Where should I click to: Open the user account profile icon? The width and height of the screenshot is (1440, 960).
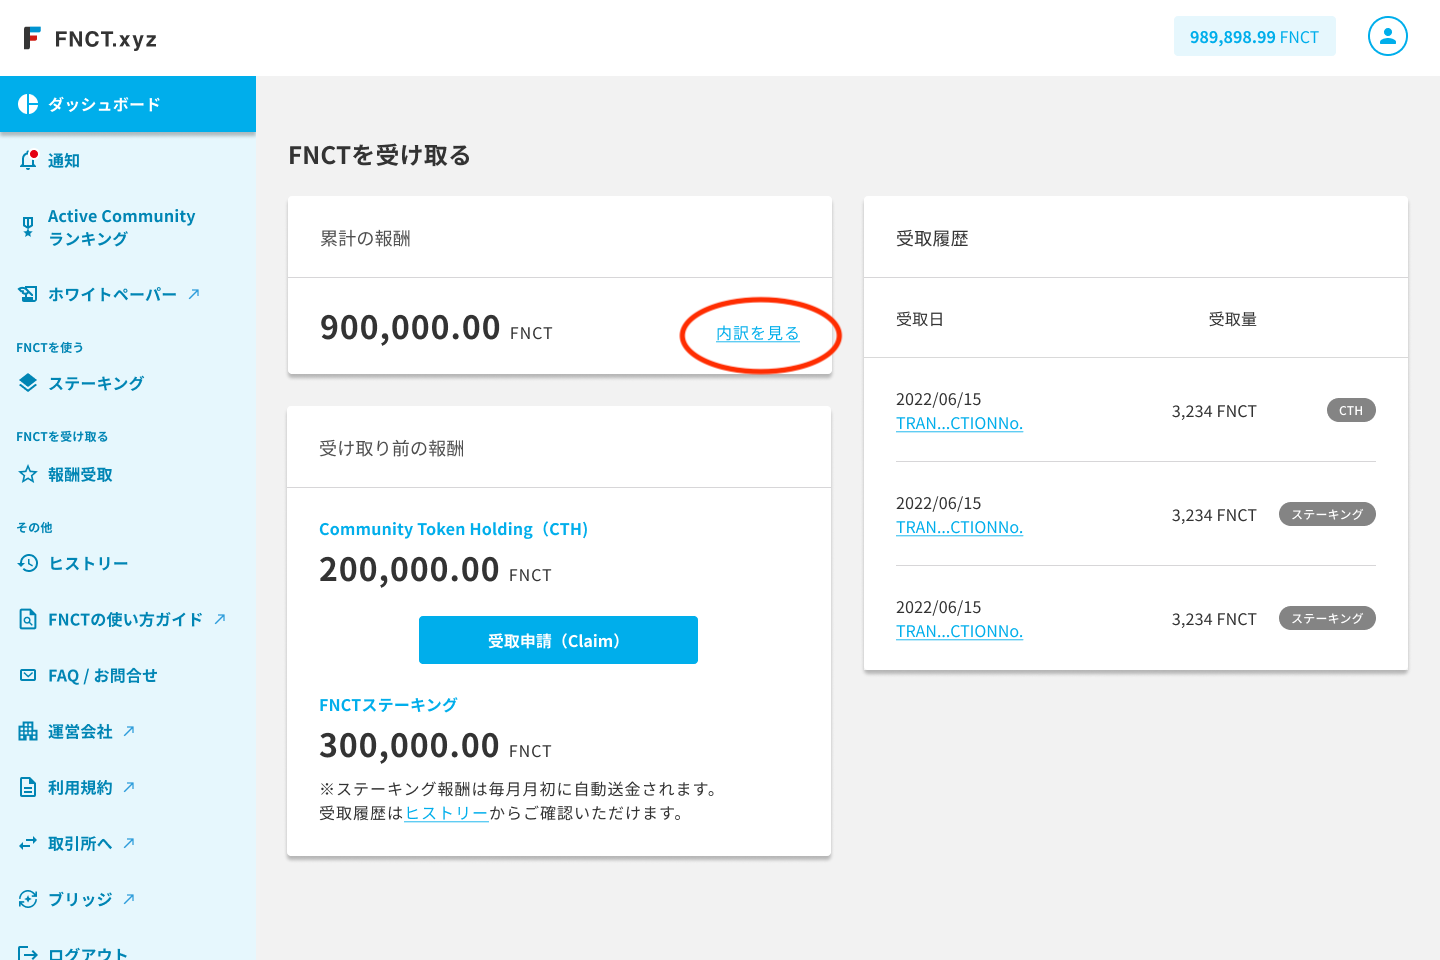(1387, 36)
